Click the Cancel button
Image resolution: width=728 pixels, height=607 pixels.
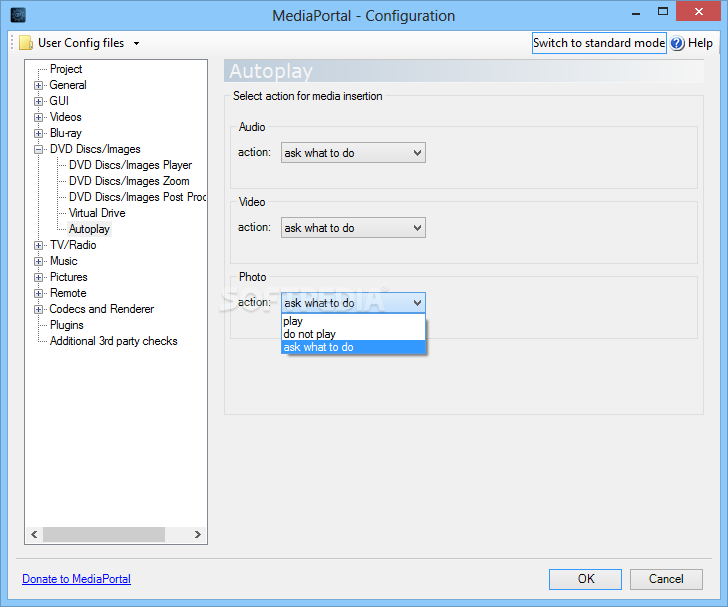666,579
